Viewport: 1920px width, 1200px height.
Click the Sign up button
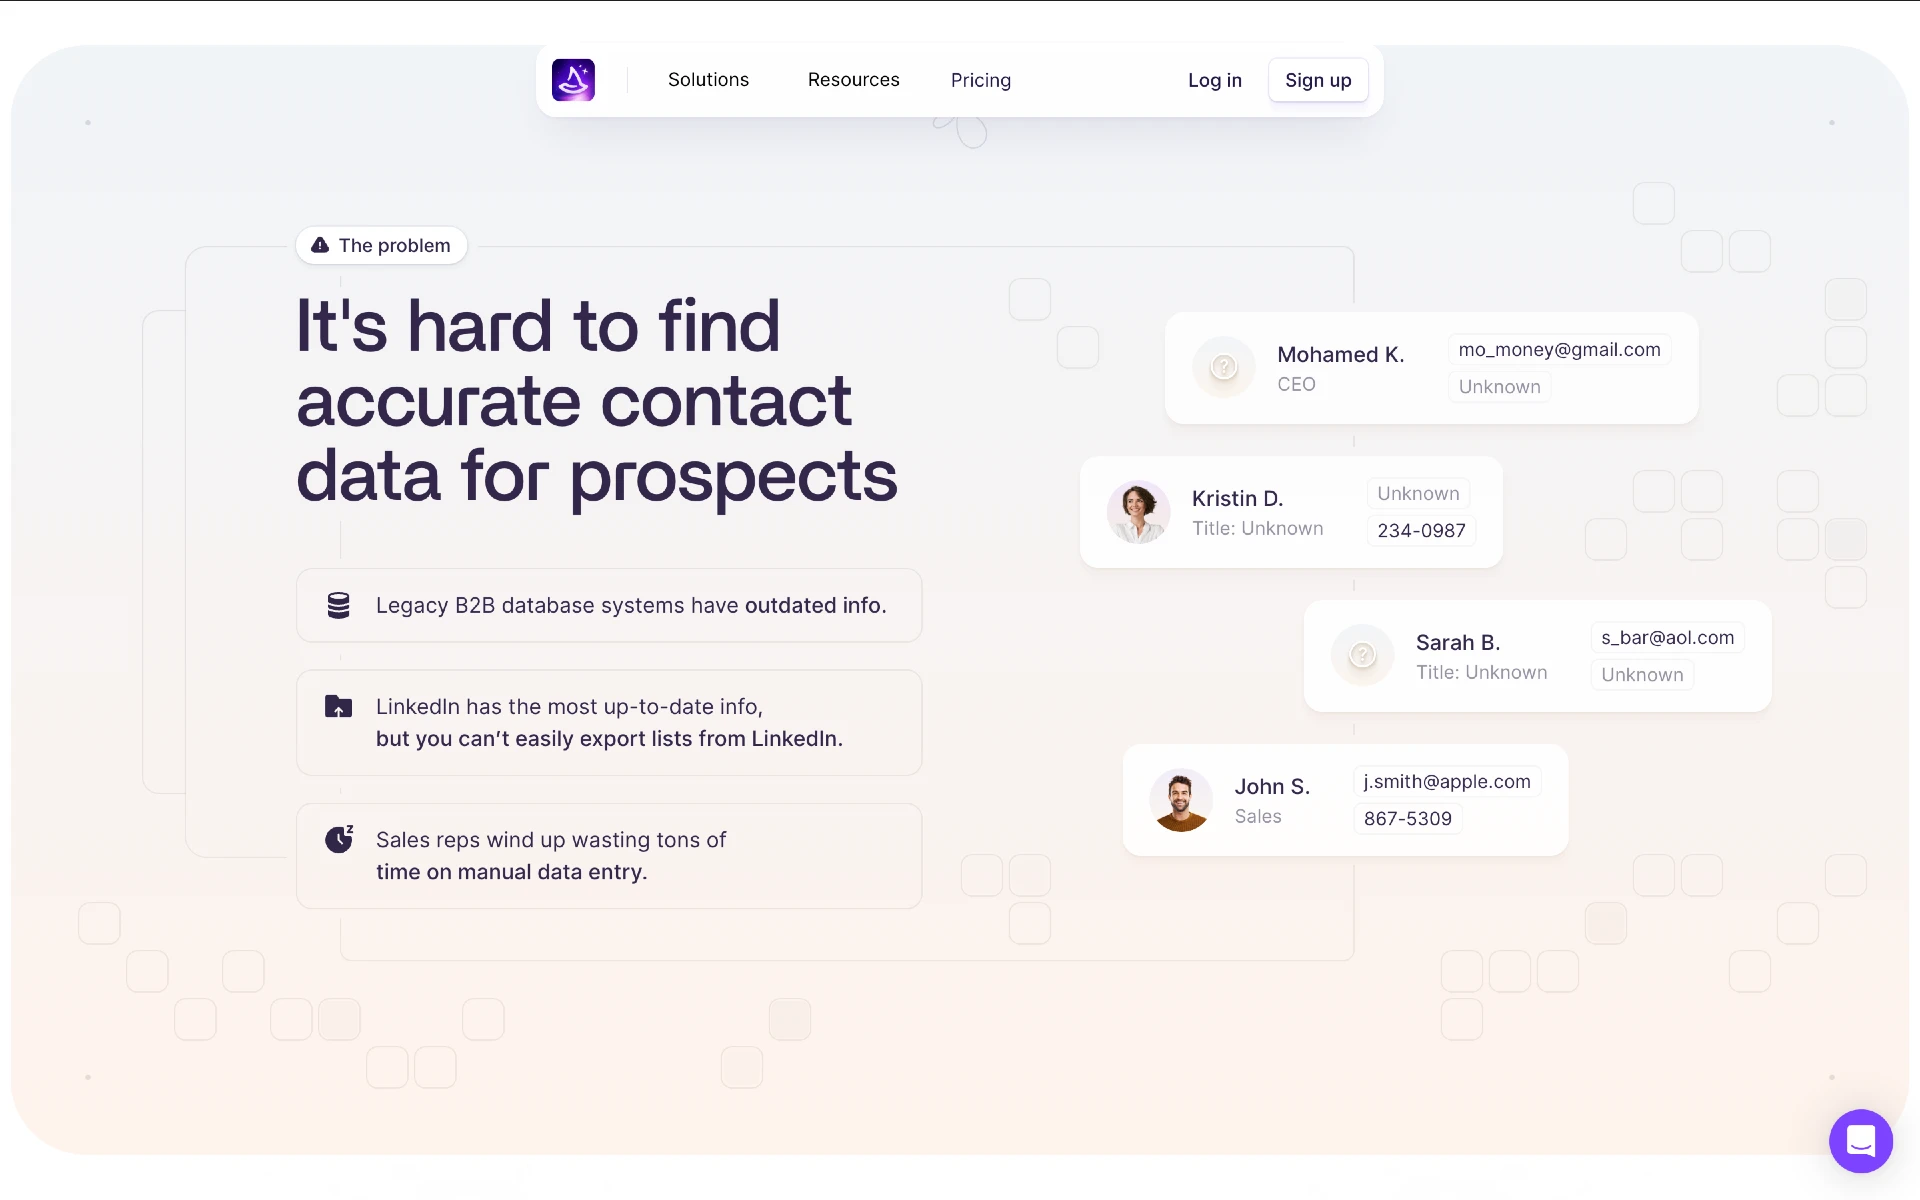[1317, 79]
